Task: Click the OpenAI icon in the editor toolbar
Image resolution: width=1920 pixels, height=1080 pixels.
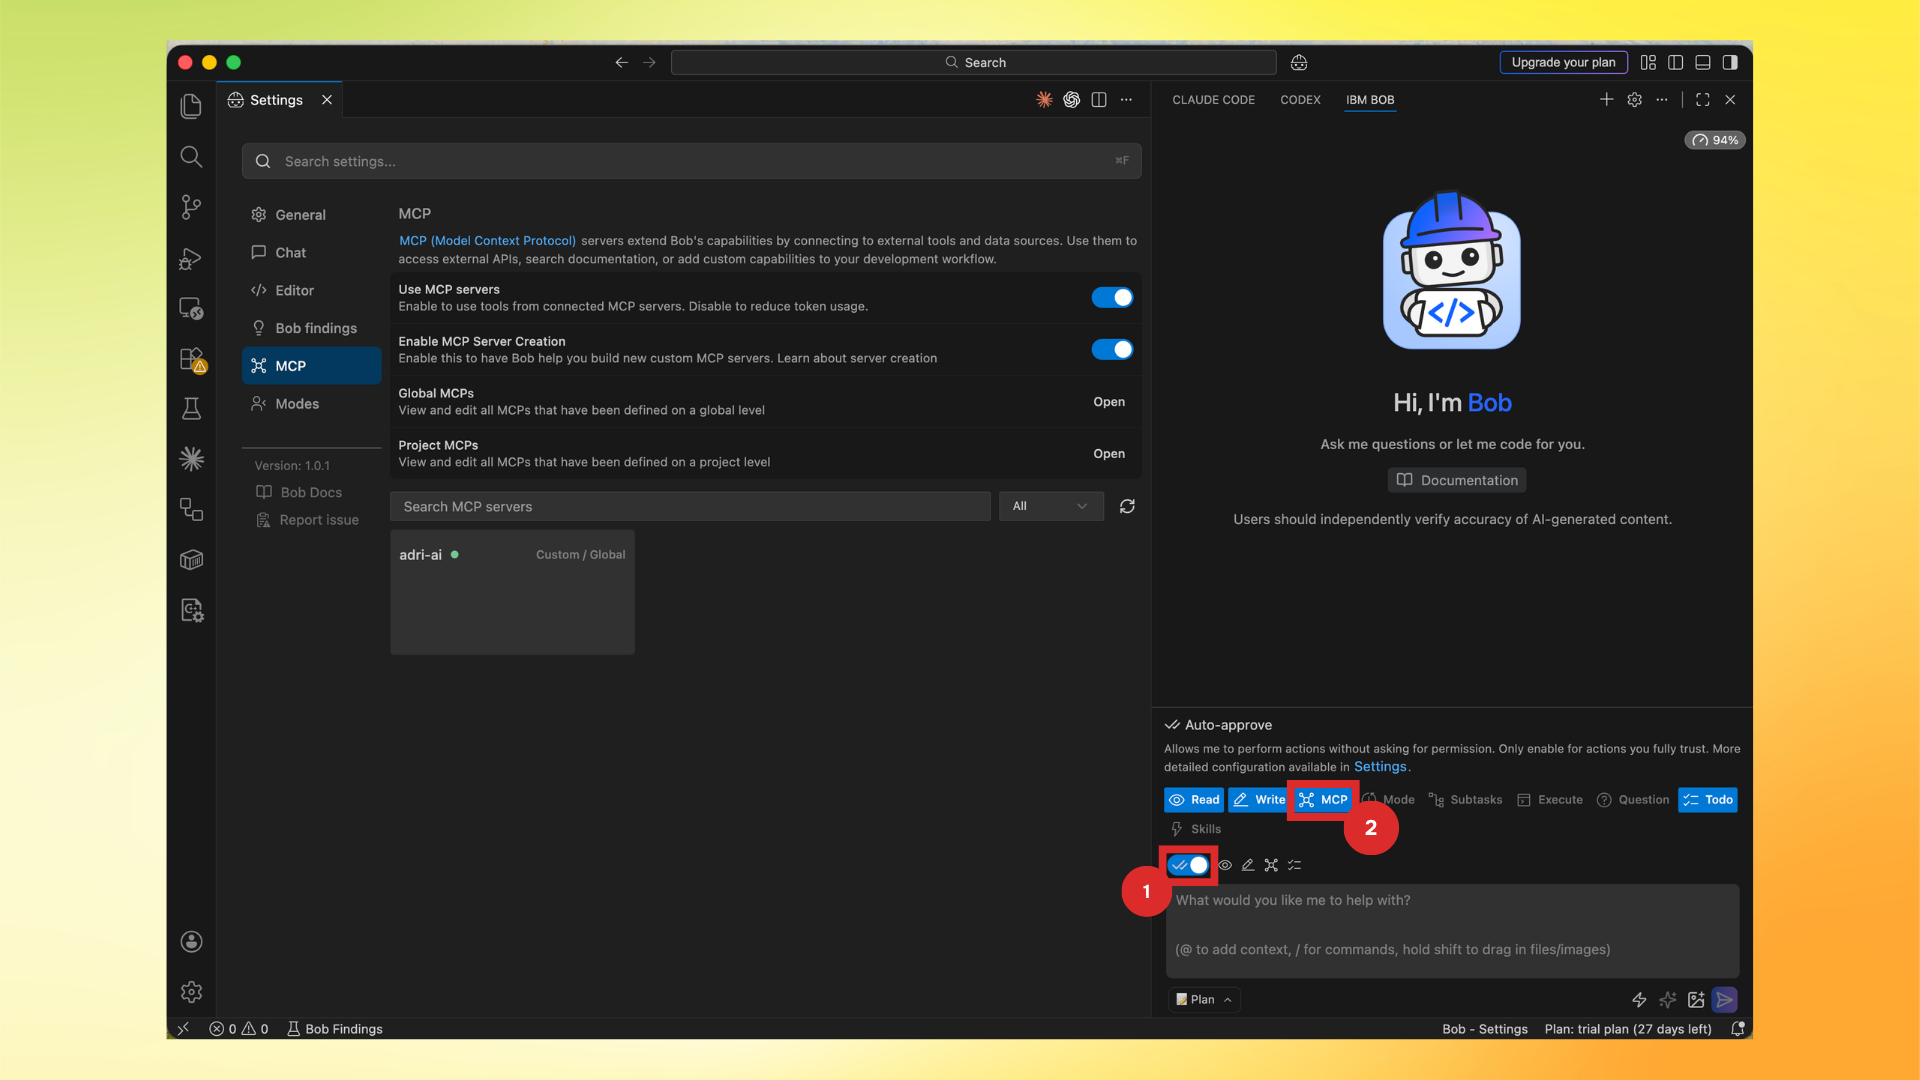Action: [1071, 100]
